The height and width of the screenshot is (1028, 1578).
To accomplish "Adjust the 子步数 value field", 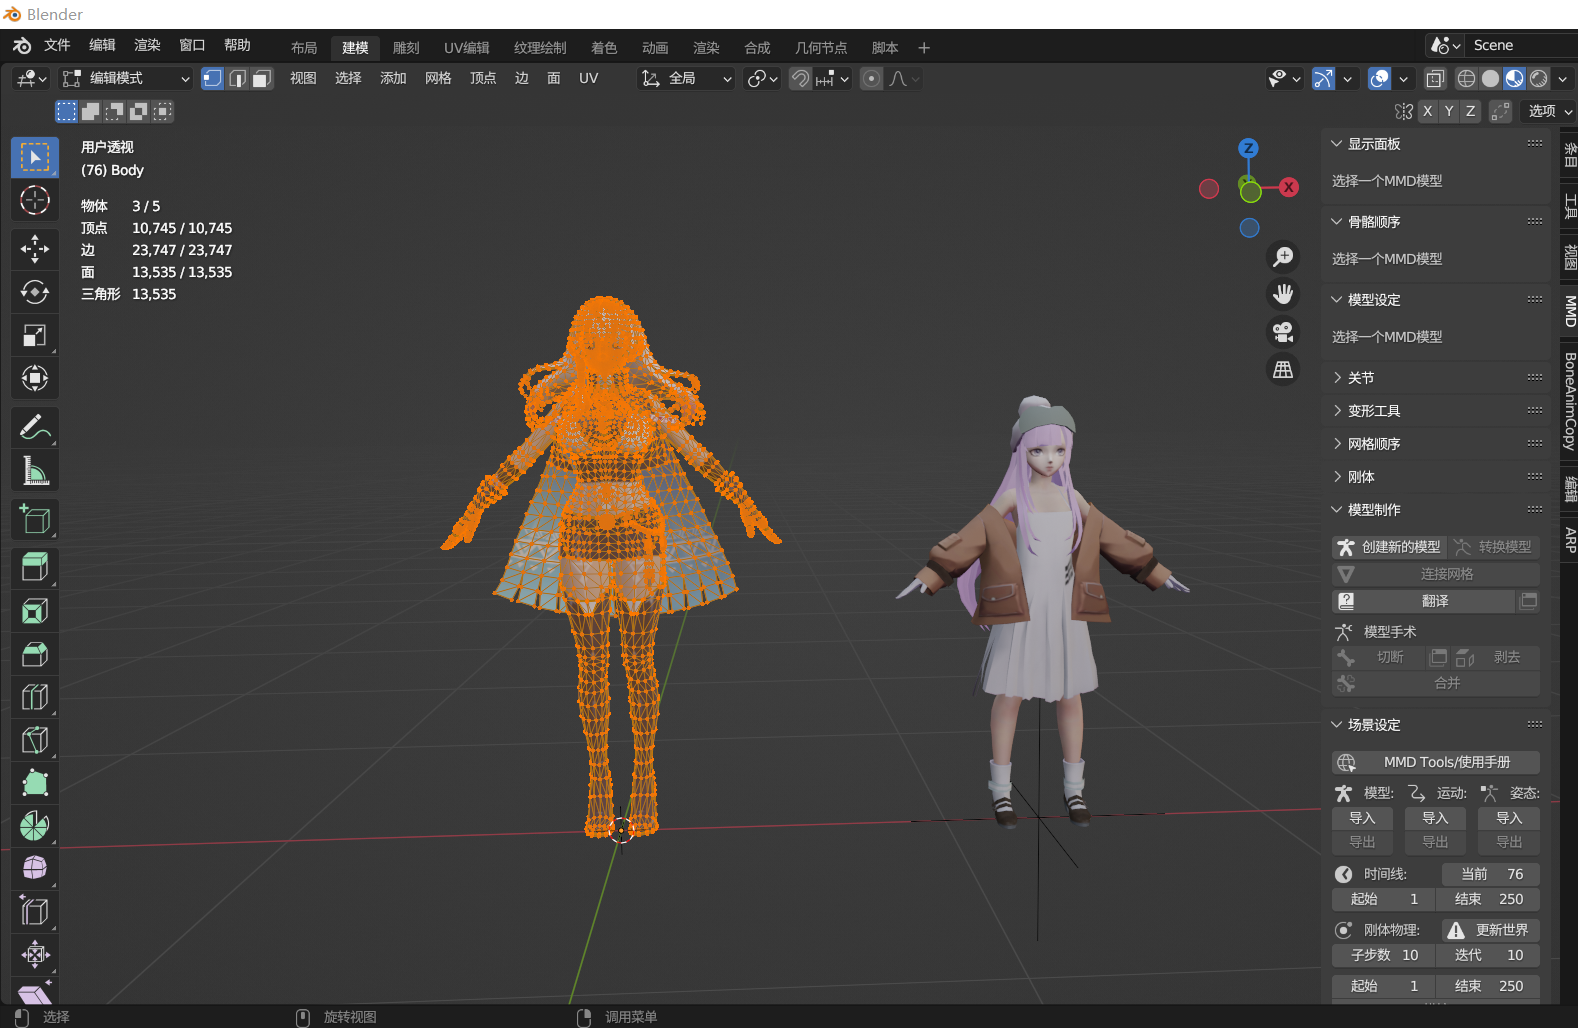I will click(1383, 955).
